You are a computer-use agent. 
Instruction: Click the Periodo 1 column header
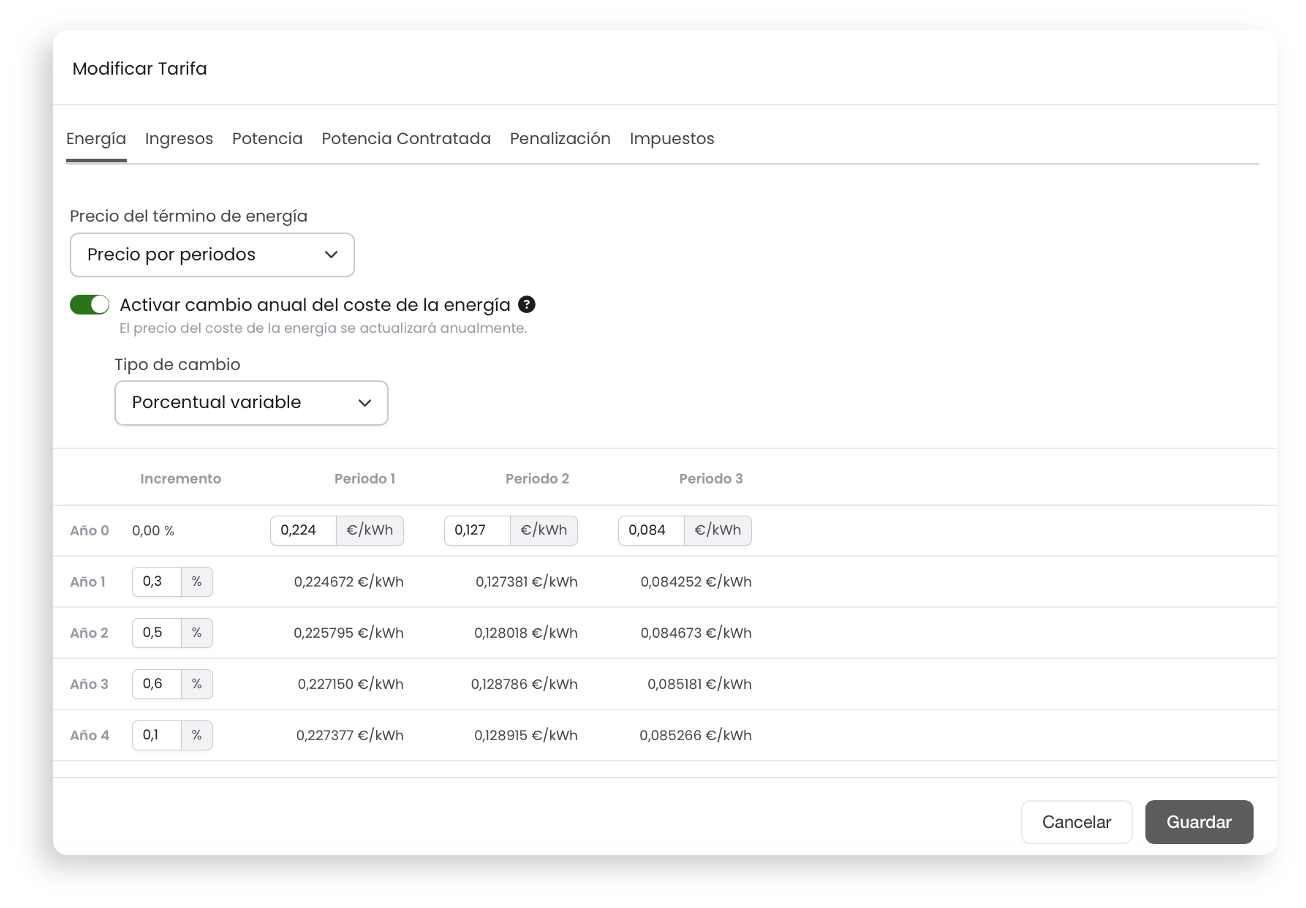[365, 479]
